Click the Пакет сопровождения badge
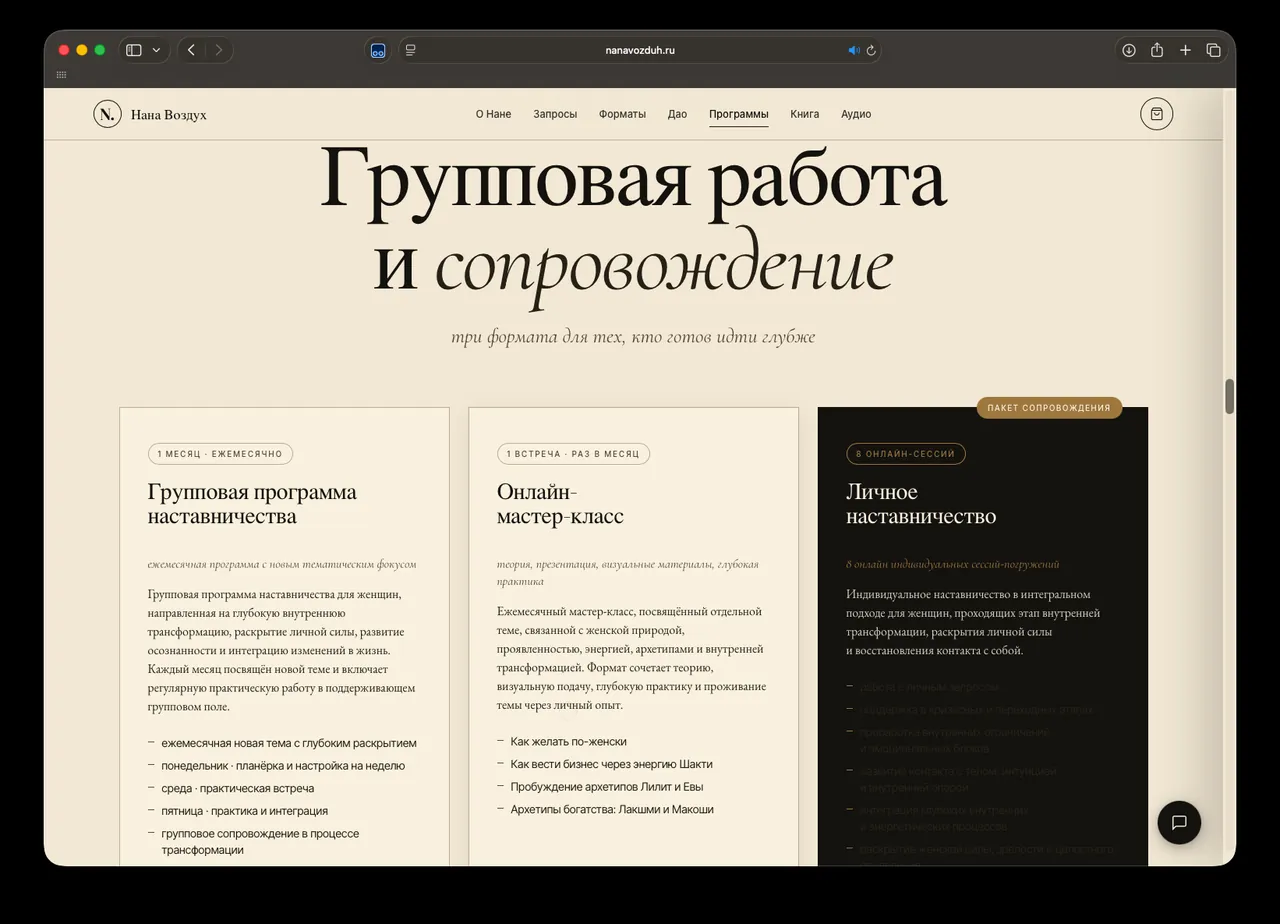 (1049, 408)
